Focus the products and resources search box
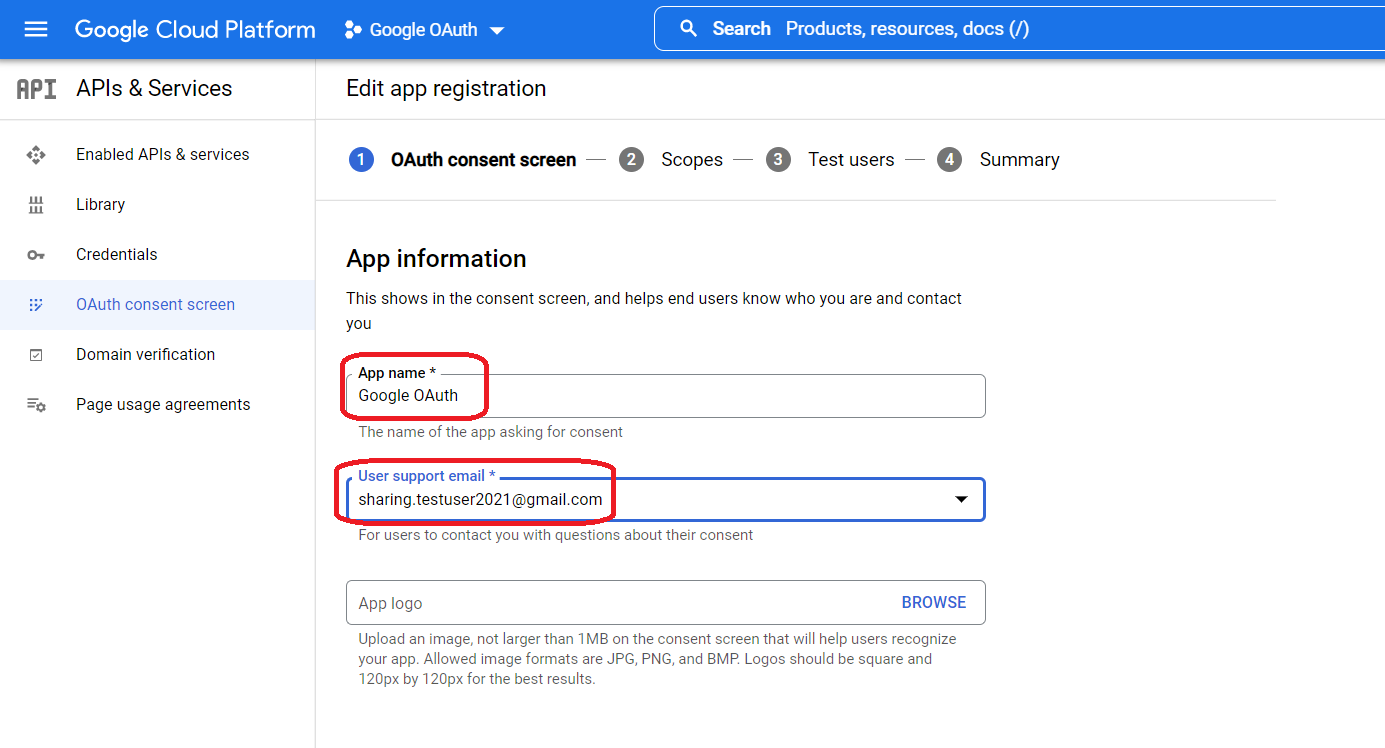Screen dimensions: 1385x748 pos(1000,29)
